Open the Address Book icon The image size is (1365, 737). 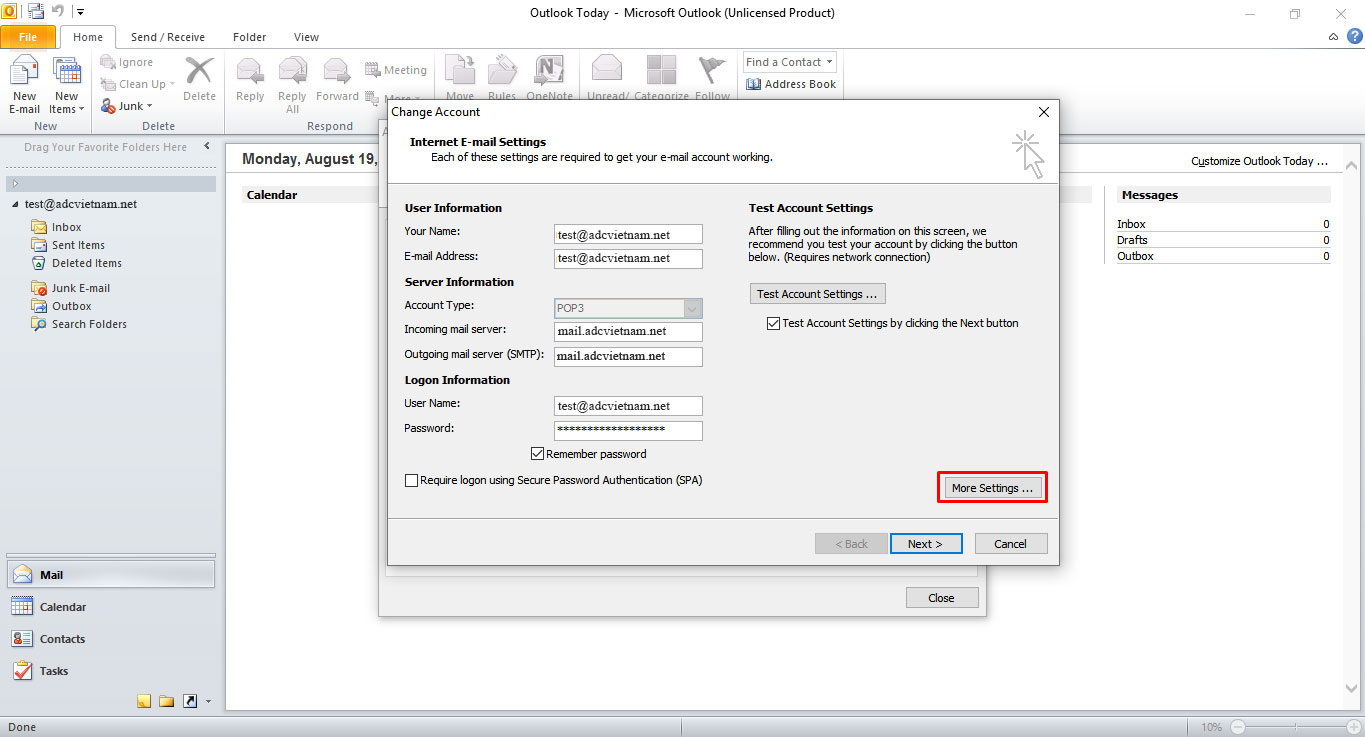click(754, 85)
